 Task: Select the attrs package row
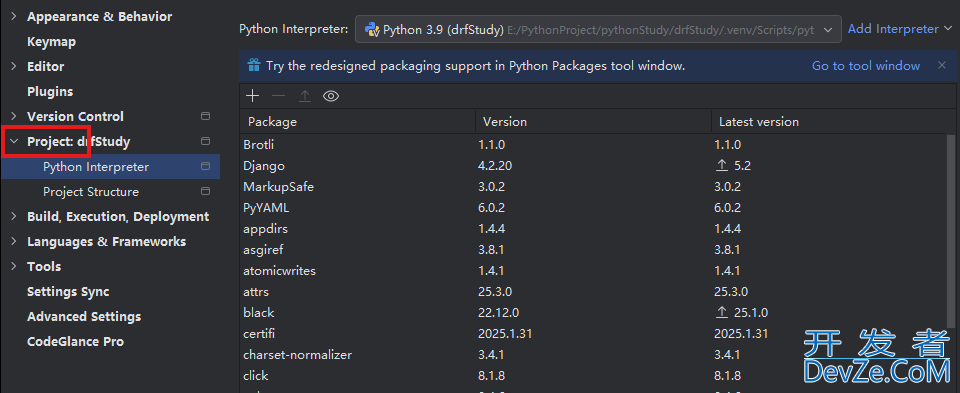pos(593,291)
